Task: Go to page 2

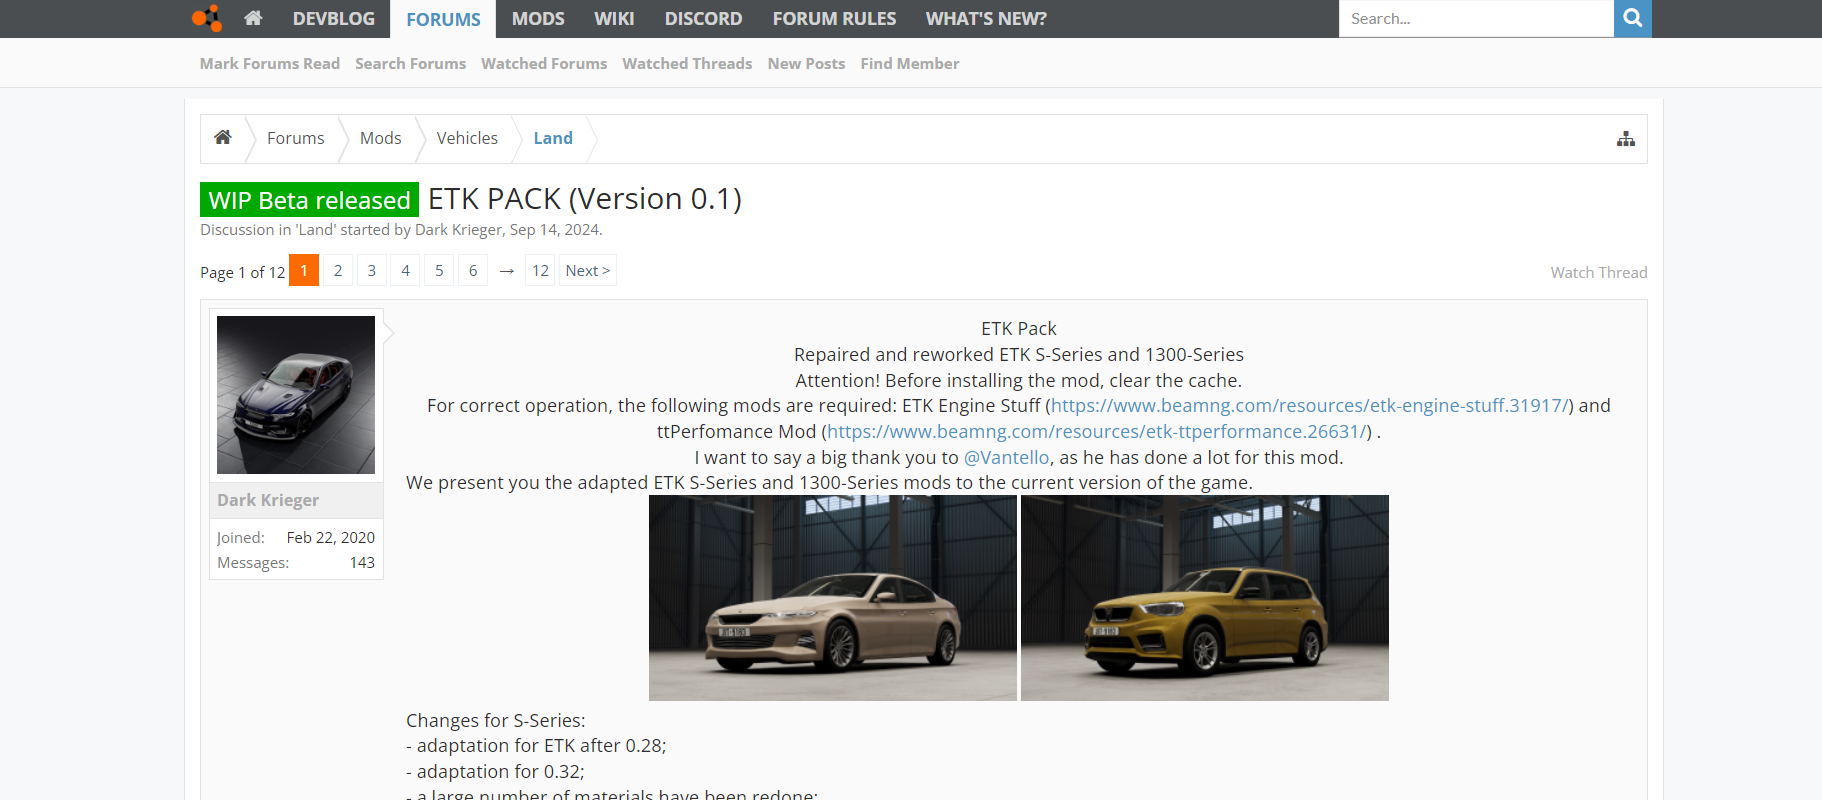Action: pyautogui.click(x=338, y=270)
